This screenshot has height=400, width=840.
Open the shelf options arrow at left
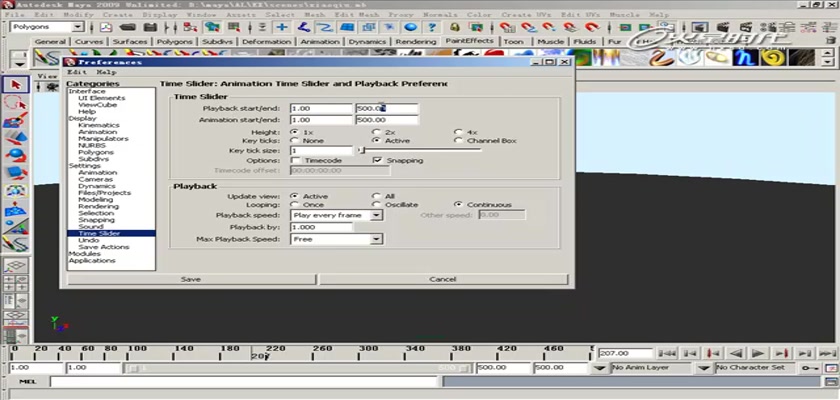[x=19, y=64]
